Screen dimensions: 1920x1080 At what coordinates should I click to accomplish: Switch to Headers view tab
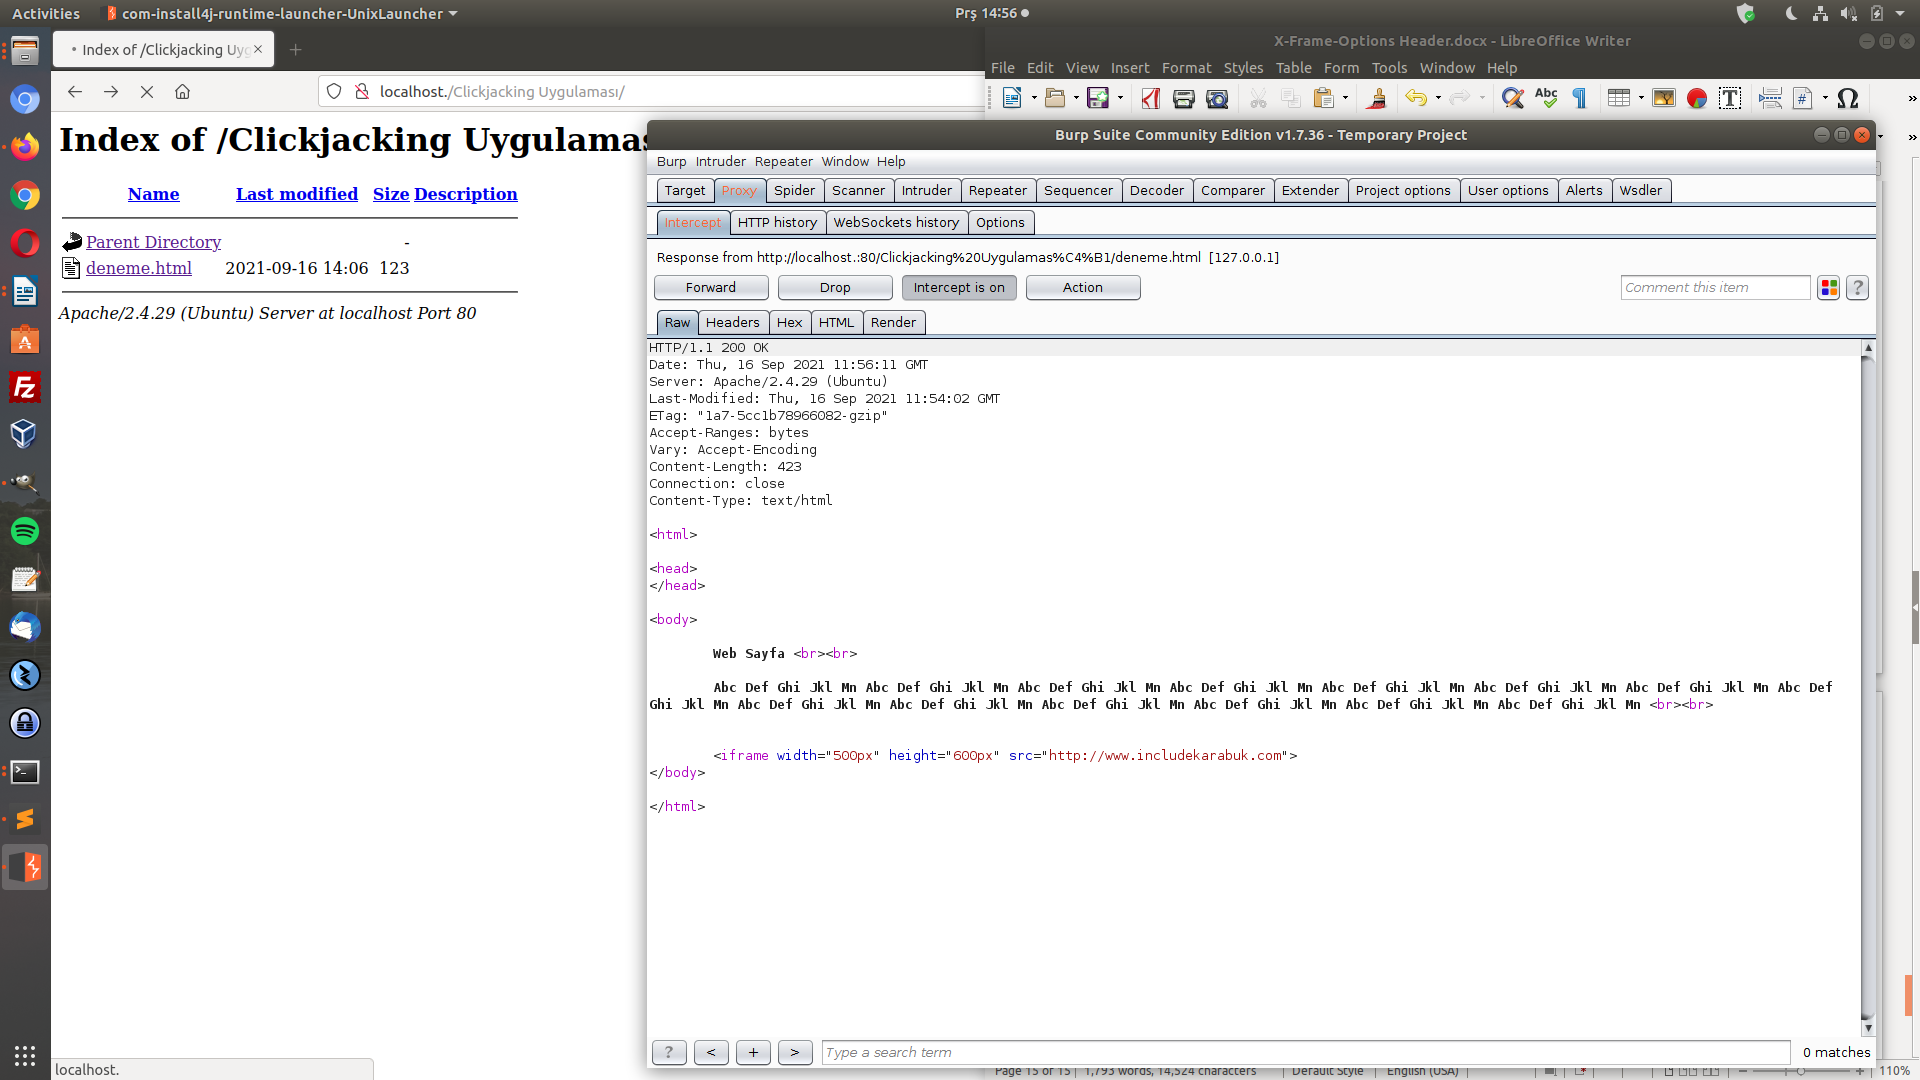[732, 323]
